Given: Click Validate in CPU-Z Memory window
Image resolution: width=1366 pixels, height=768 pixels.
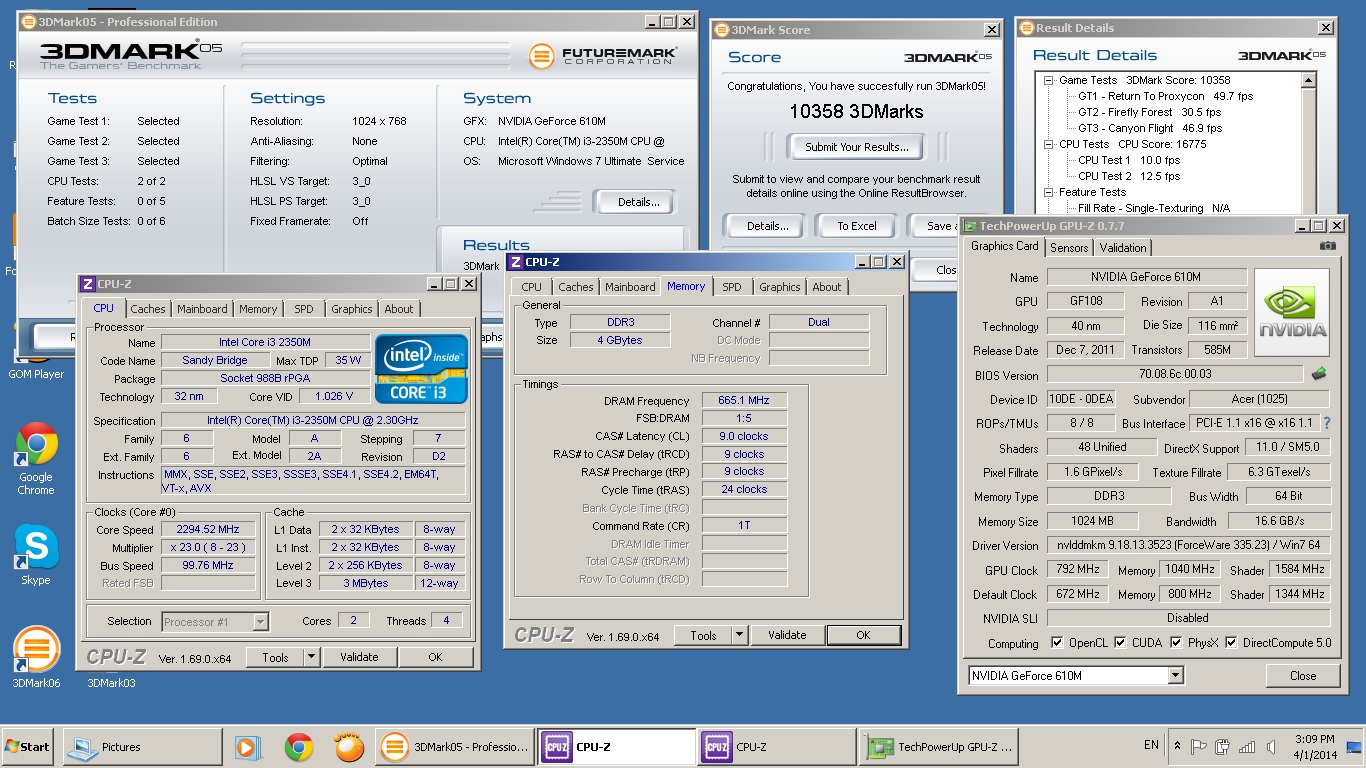Looking at the screenshot, I should point(787,635).
